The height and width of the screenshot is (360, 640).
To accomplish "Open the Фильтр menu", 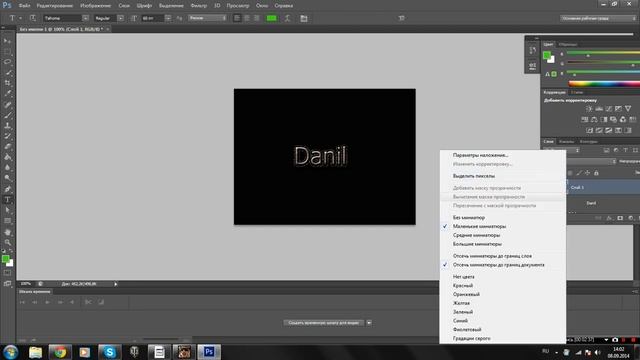I will pyautogui.click(x=199, y=6).
